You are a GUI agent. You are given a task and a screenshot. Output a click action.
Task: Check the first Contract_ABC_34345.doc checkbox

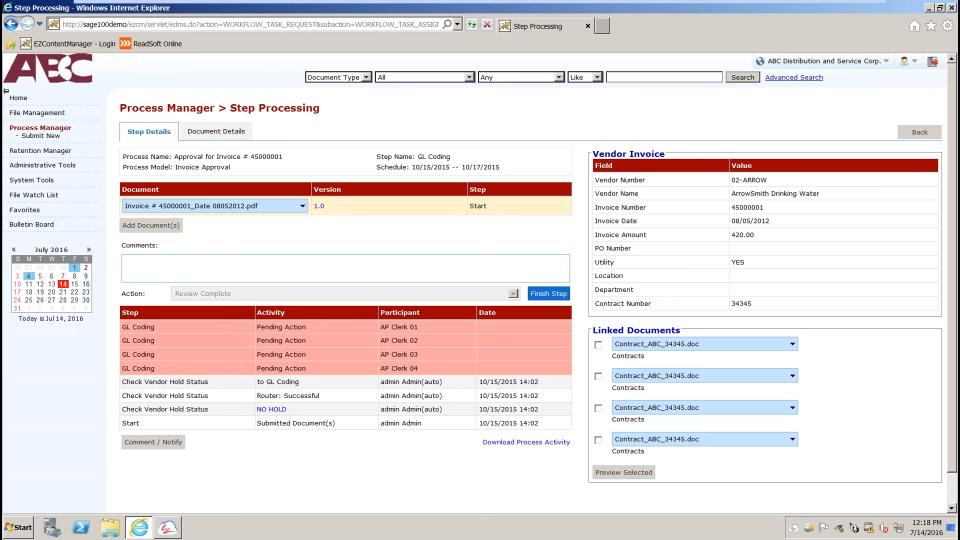598,345
